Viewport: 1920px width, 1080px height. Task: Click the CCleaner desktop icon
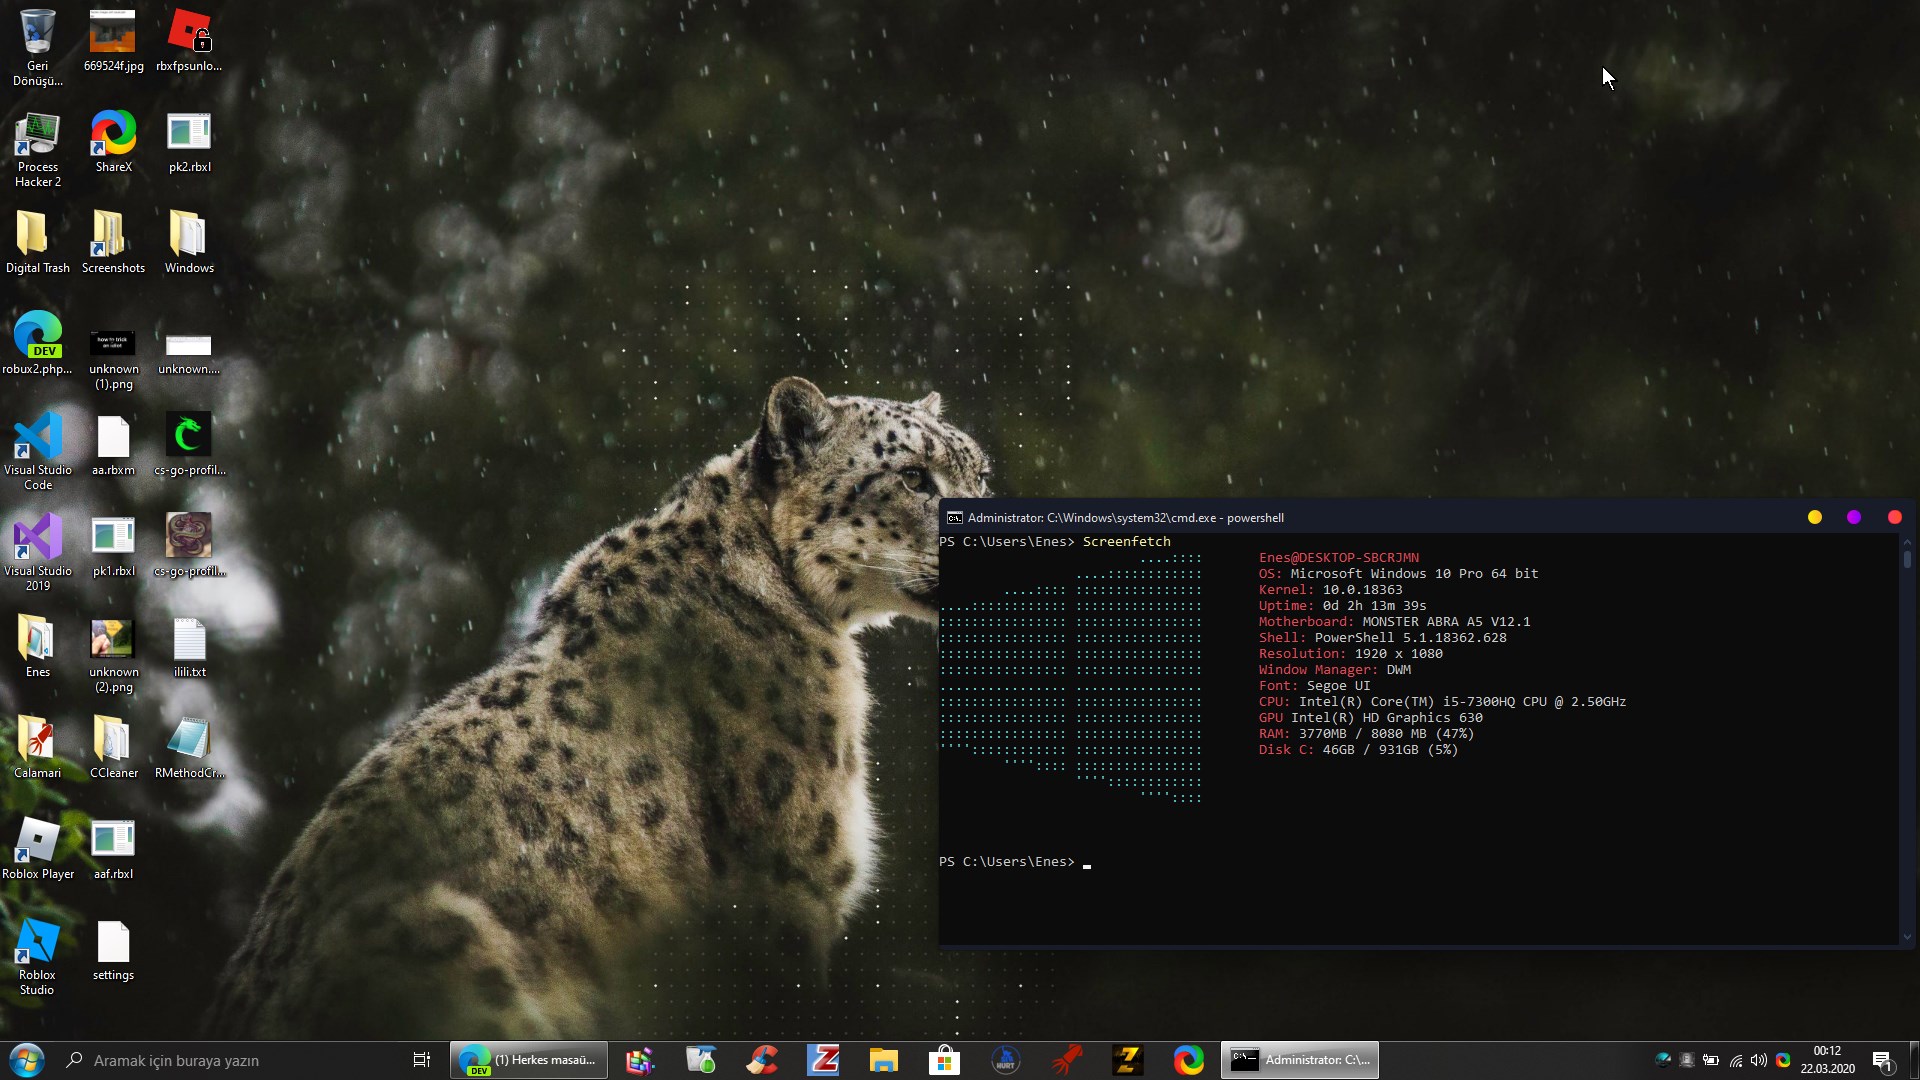(113, 740)
